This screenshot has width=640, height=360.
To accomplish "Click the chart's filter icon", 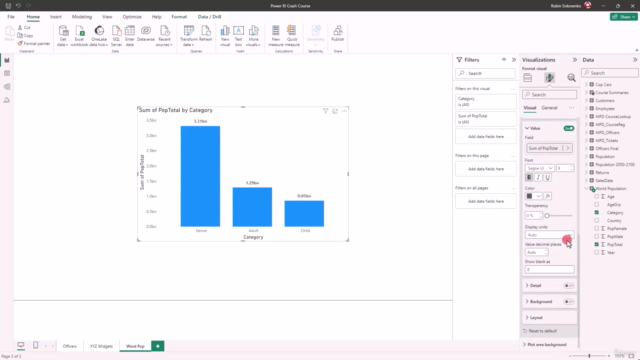I will coord(325,111).
